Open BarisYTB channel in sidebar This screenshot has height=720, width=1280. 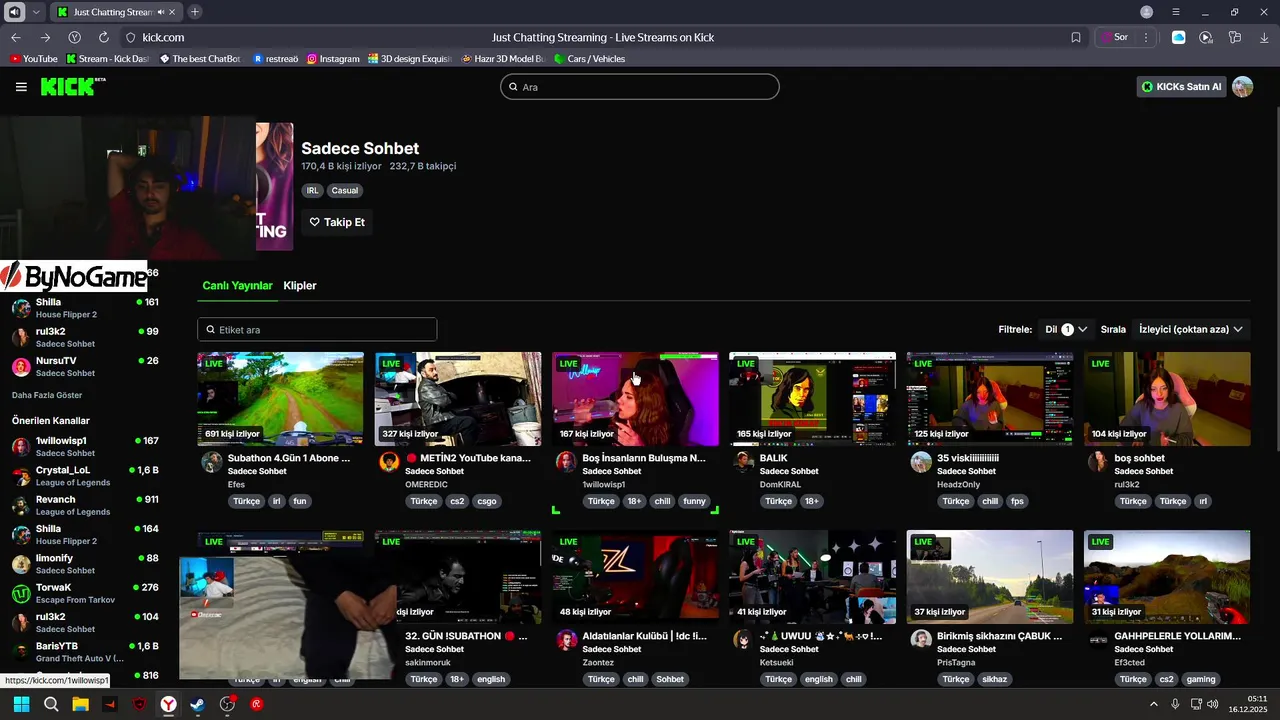click(x=85, y=652)
